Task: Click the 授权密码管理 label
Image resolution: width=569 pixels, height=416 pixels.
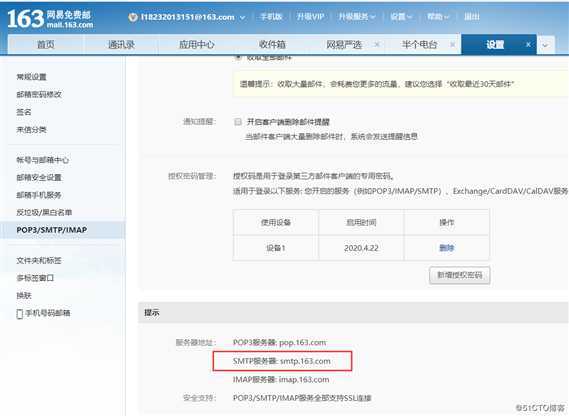Action: tap(192, 176)
